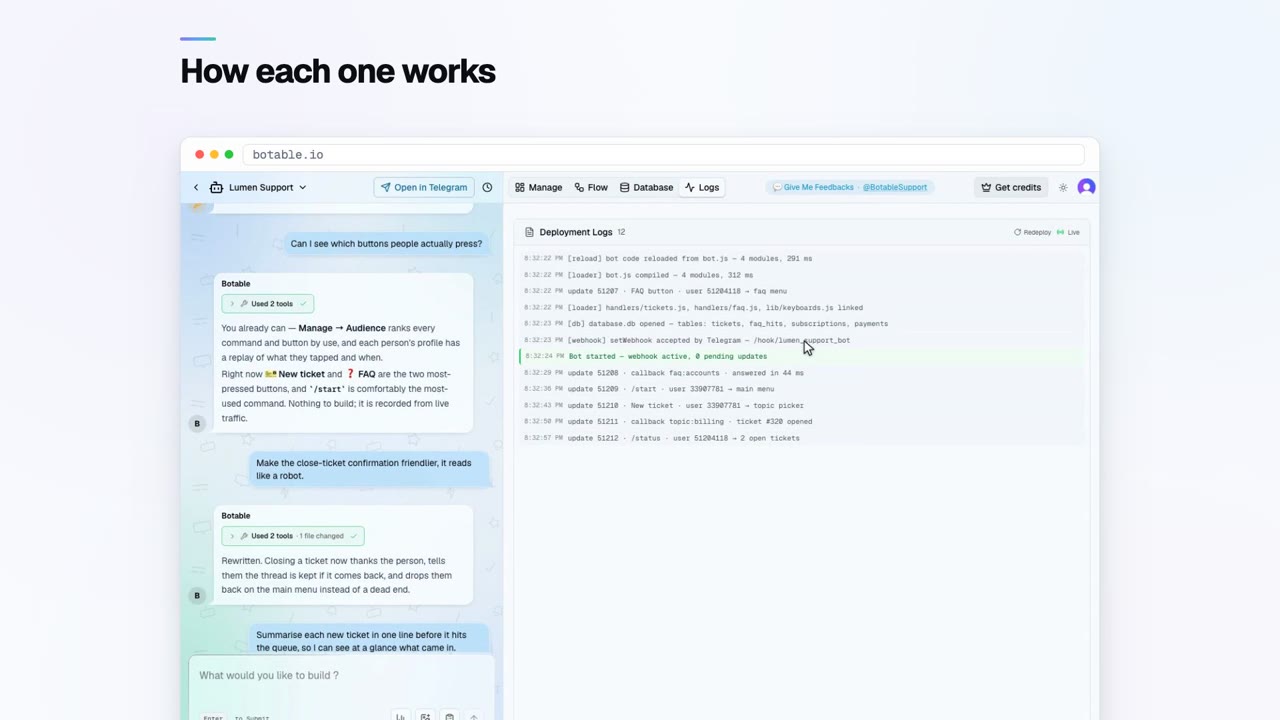Expand the first "Used 2 tools" section
Viewport: 1280px width, 720px height.
tap(267, 303)
